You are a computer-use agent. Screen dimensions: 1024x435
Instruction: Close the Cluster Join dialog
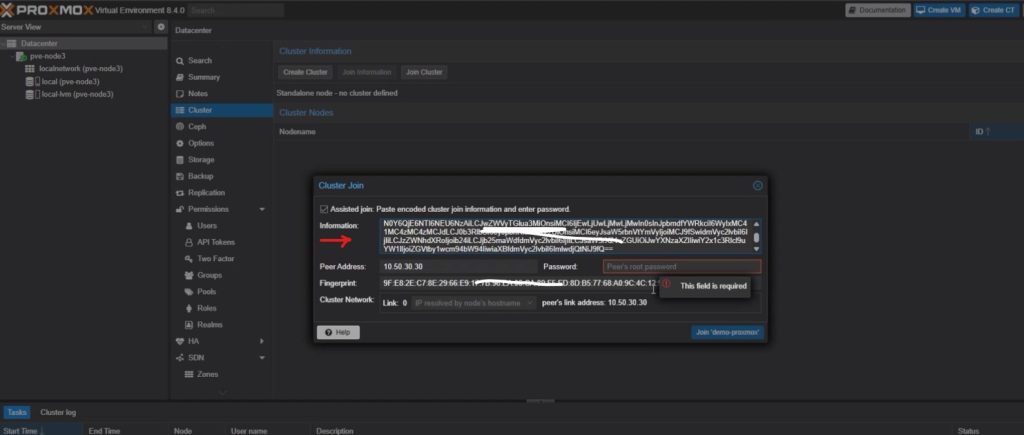758,185
